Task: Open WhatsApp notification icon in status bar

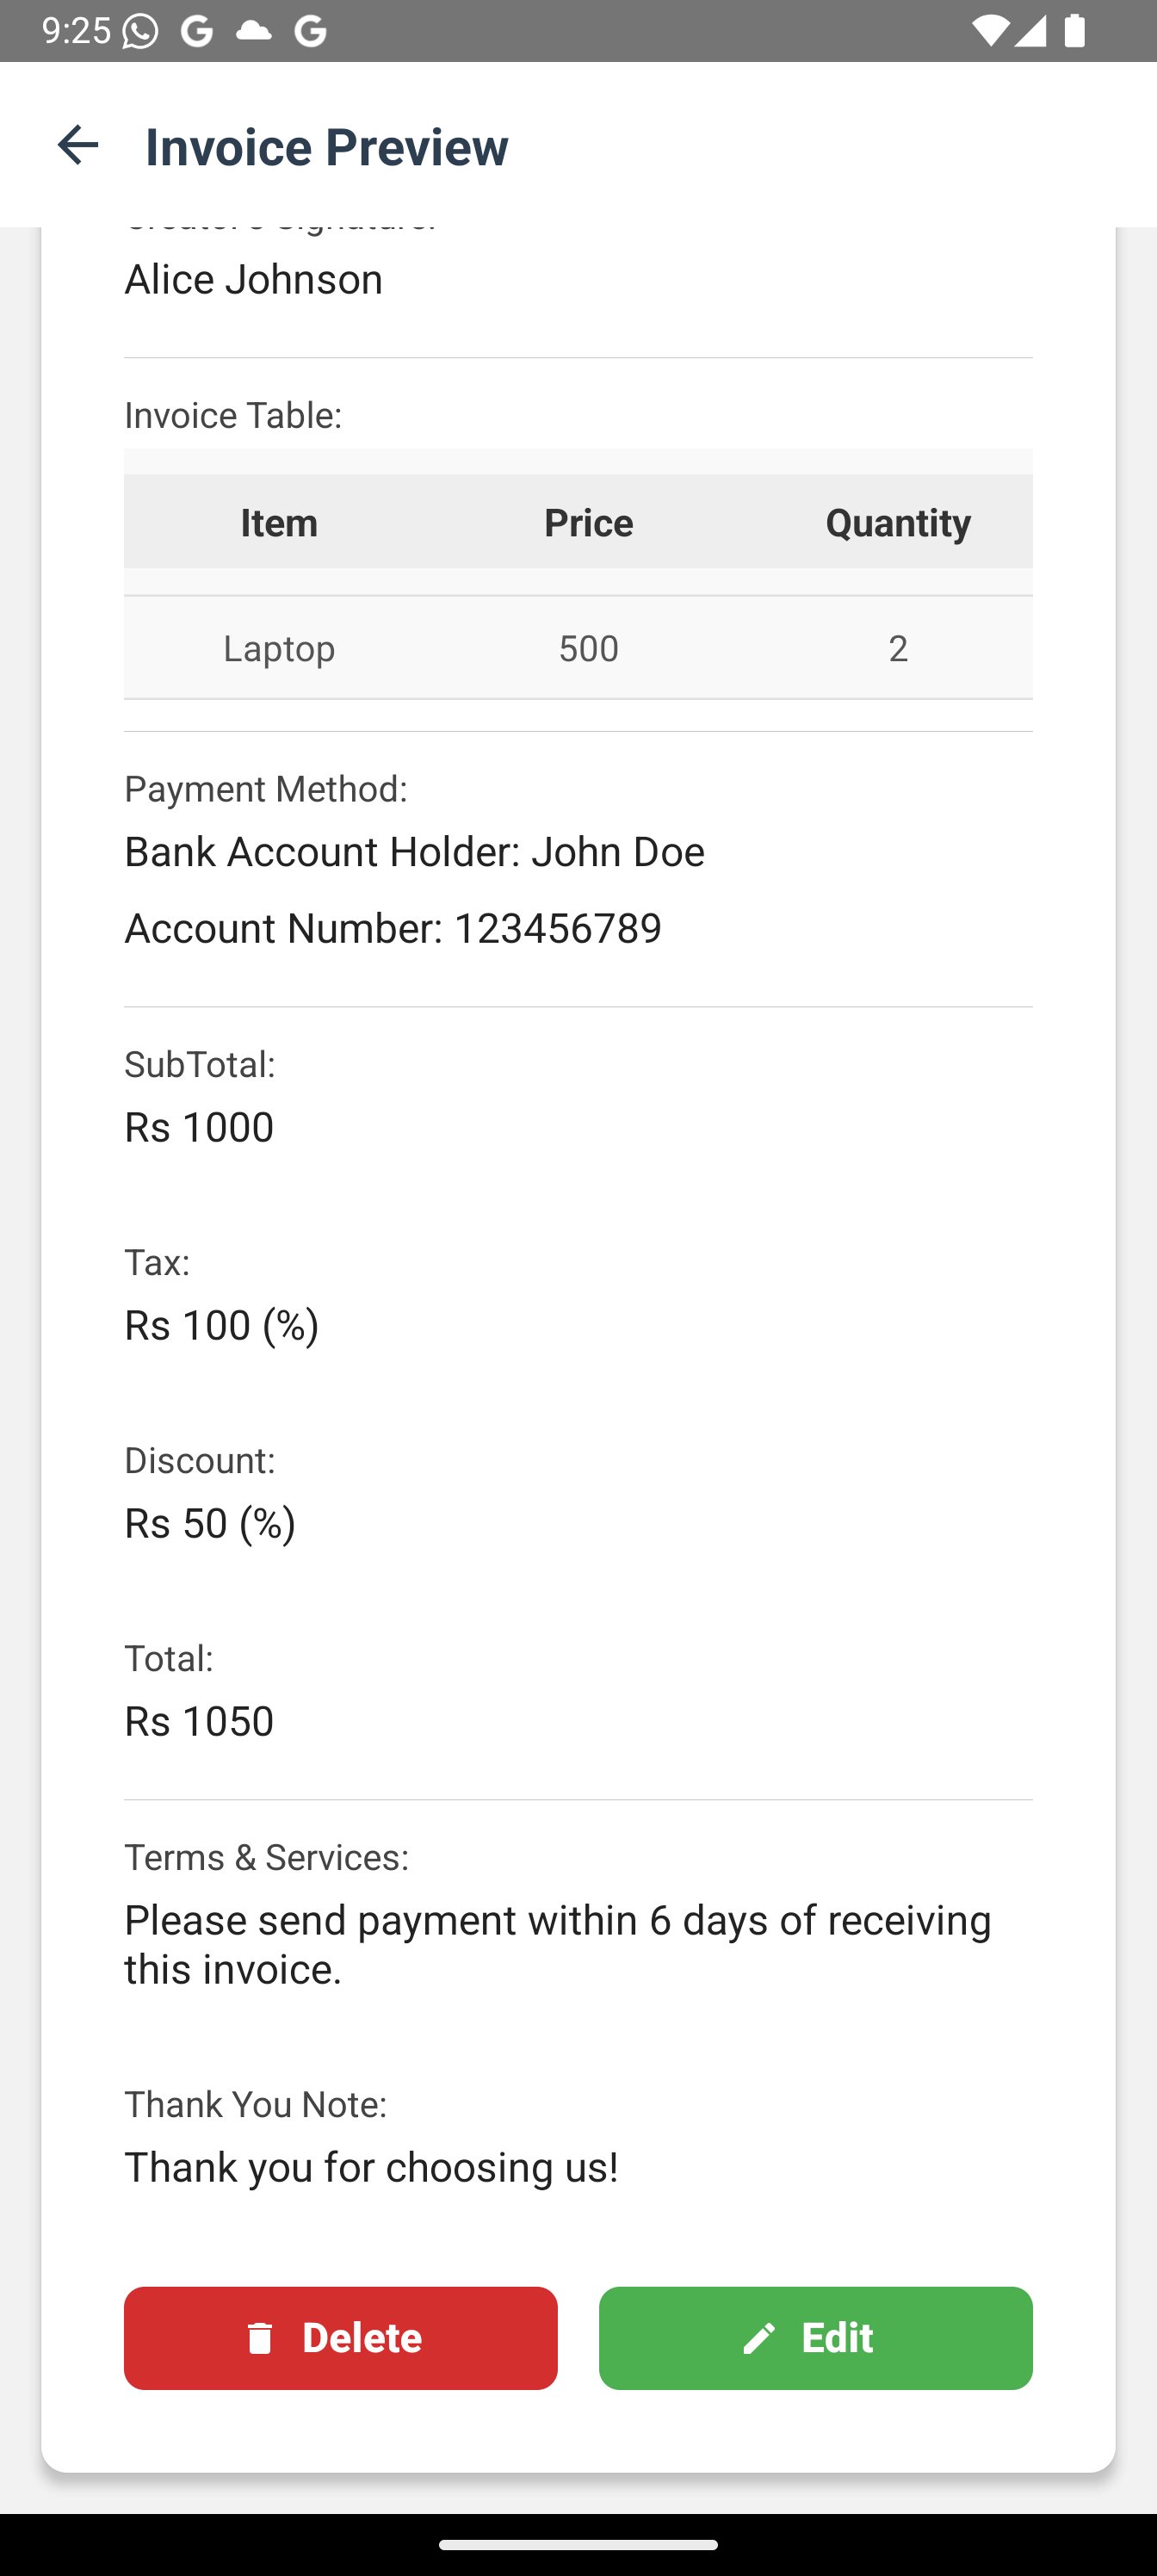Action: coord(141,31)
